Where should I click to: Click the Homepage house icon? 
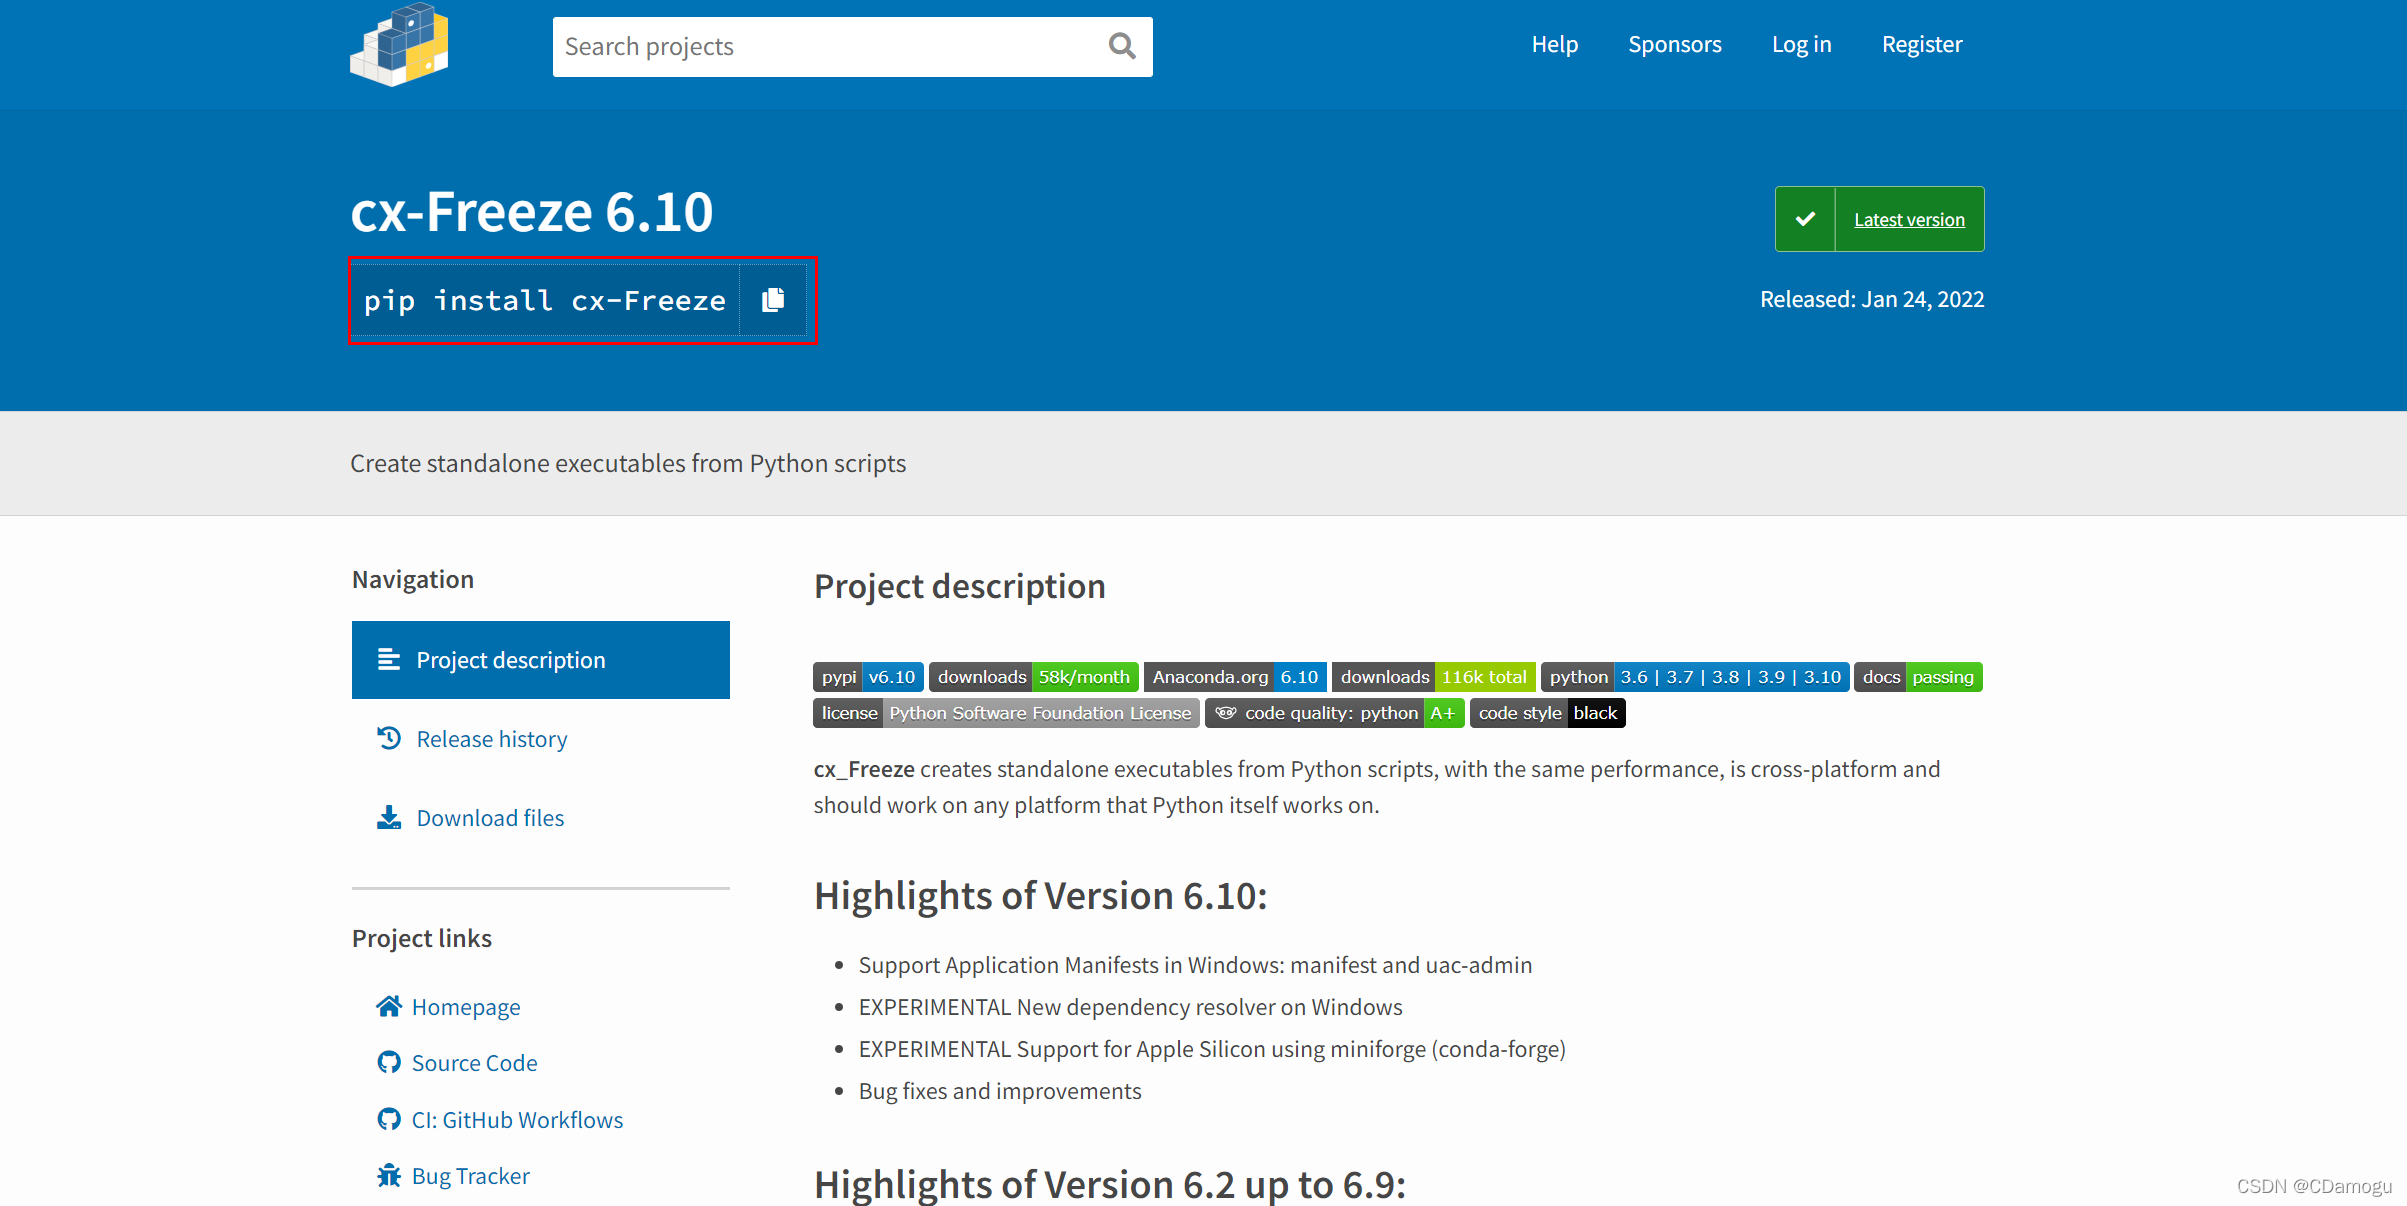pos(388,1006)
